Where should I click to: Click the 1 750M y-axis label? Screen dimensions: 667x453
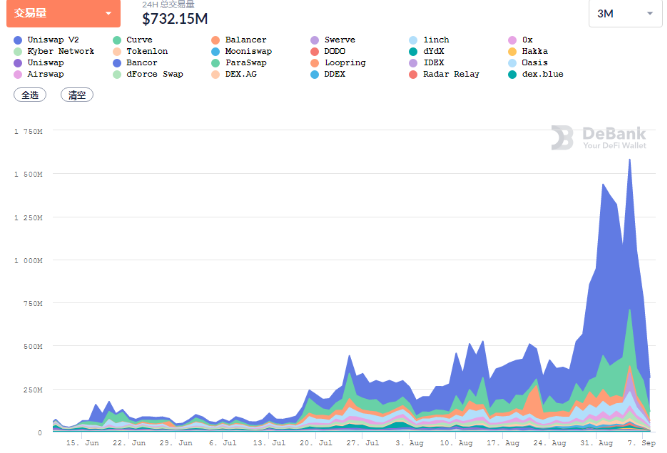[x=28, y=131]
